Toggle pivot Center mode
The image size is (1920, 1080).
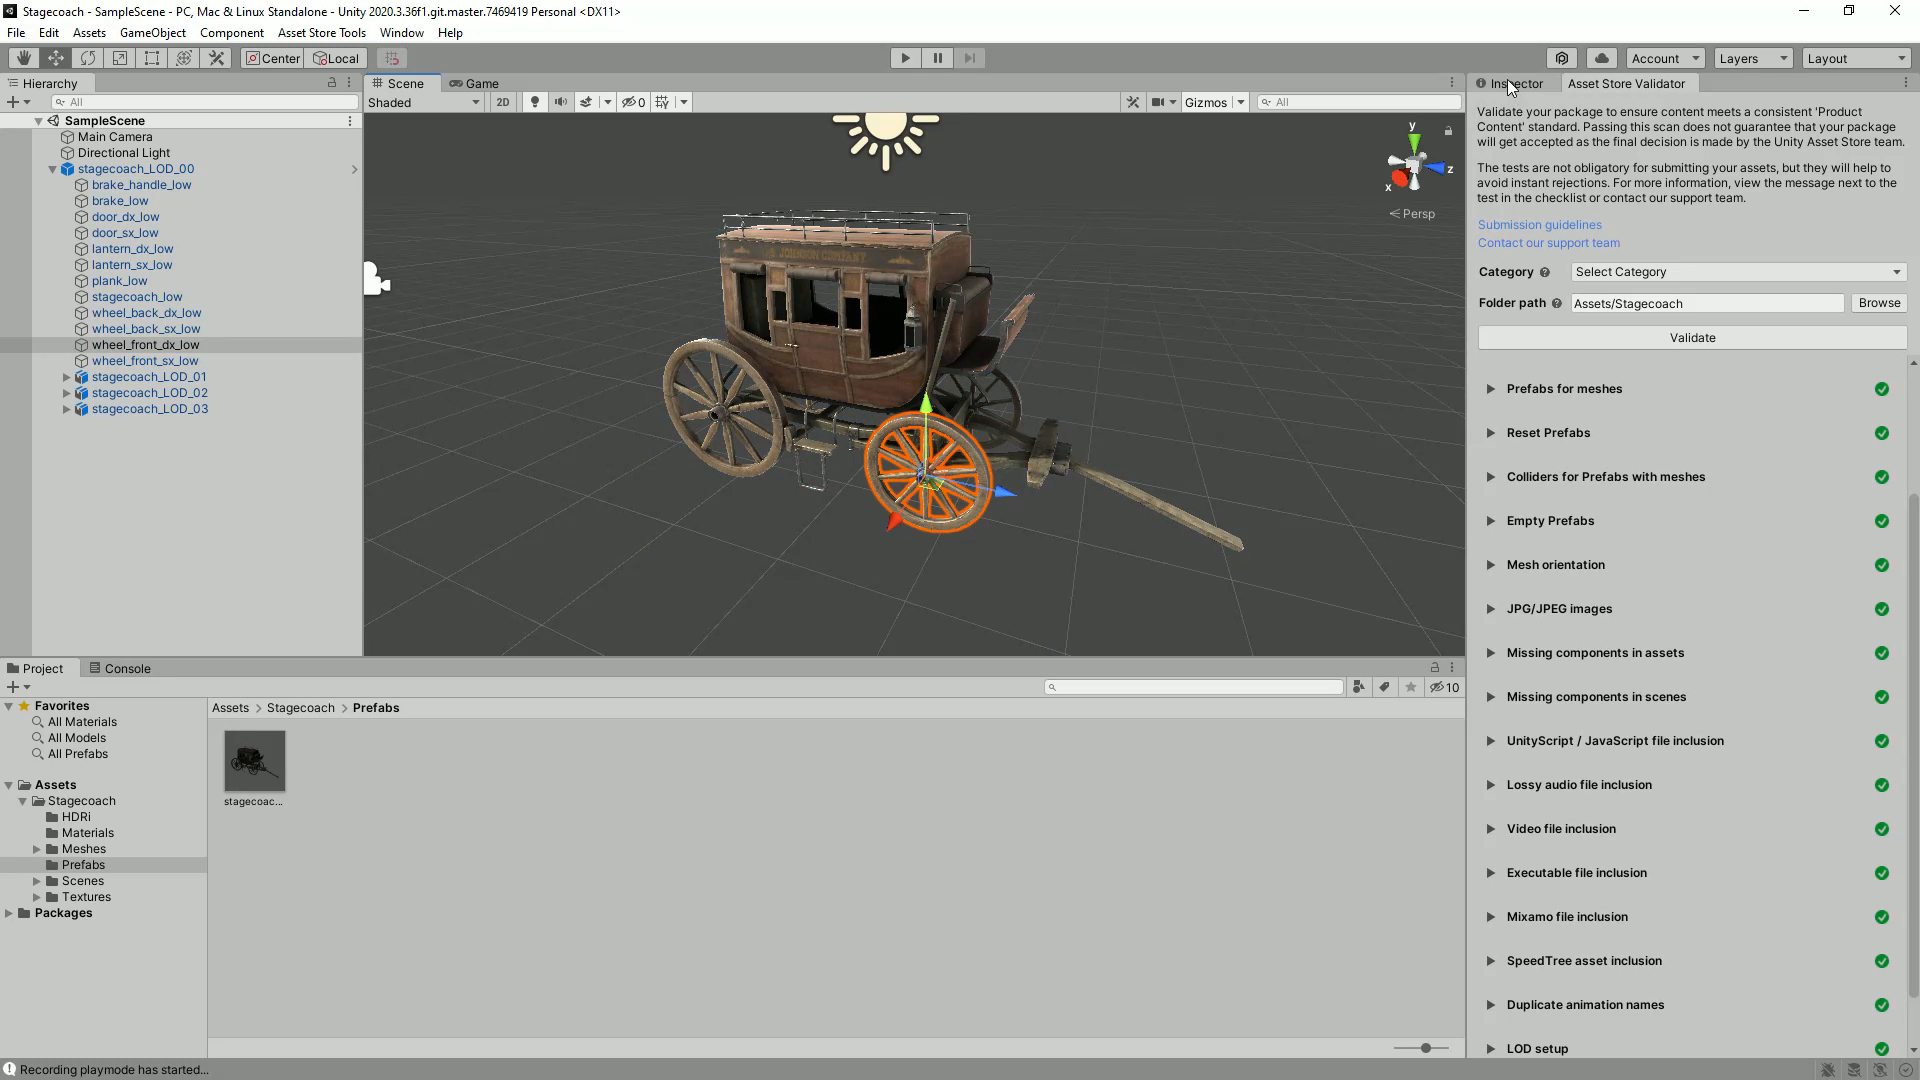click(x=272, y=58)
